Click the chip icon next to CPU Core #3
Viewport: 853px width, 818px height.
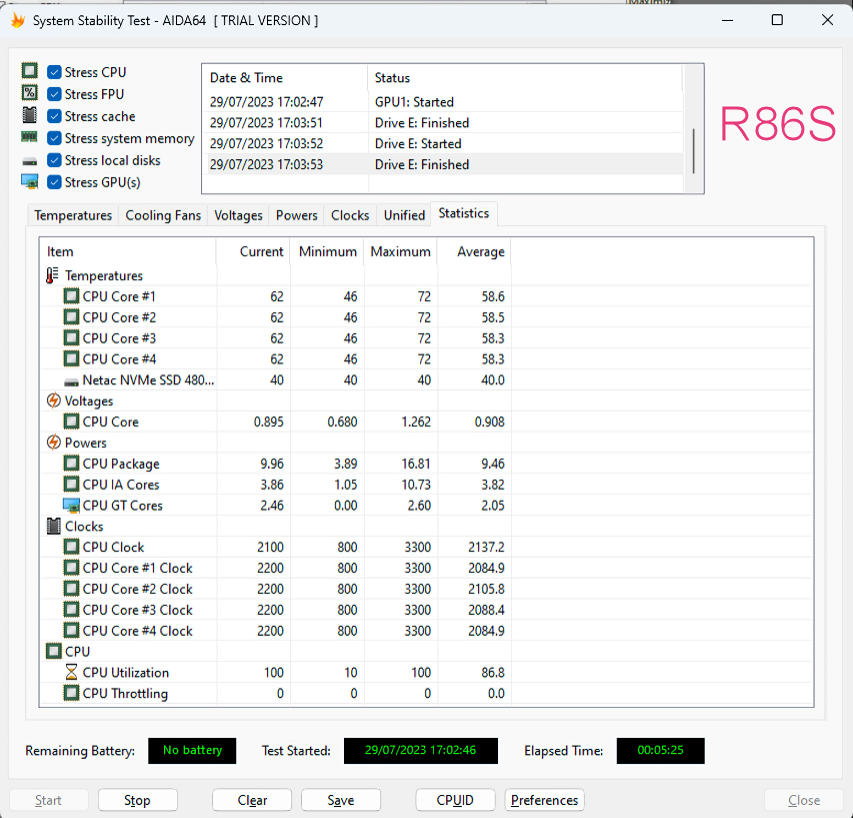pos(71,338)
